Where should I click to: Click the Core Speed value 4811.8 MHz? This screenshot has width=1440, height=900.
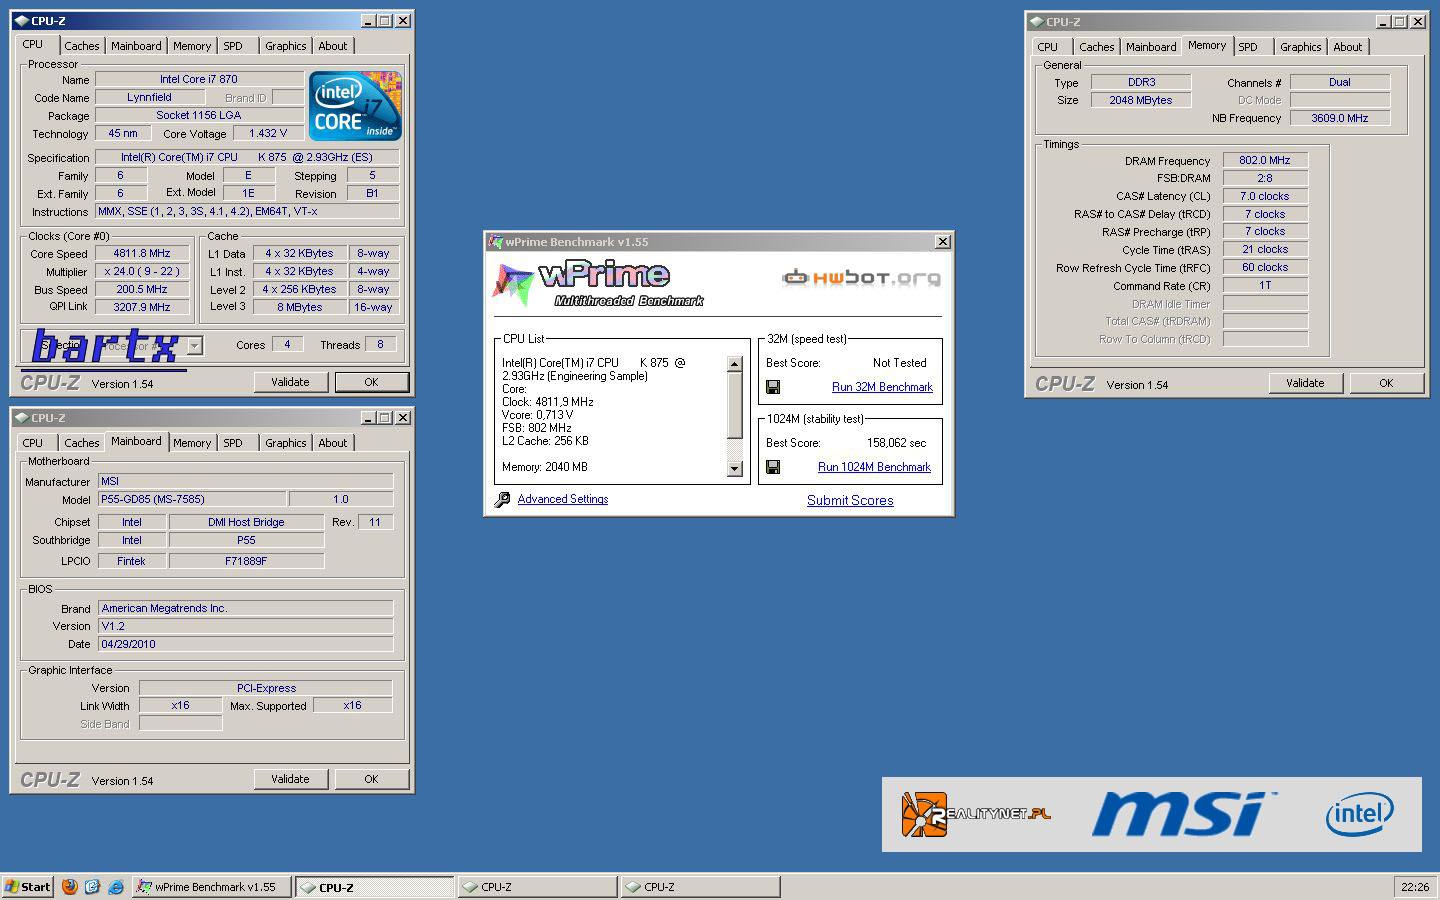point(142,254)
